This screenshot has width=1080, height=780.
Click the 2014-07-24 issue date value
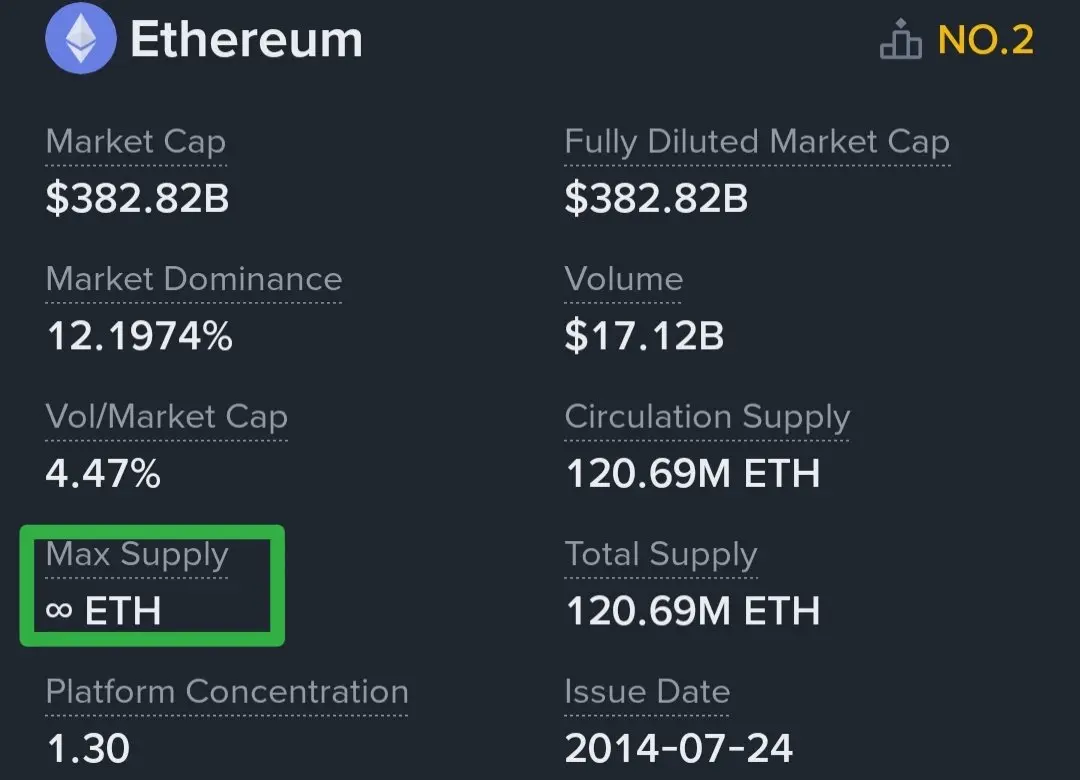(x=679, y=748)
